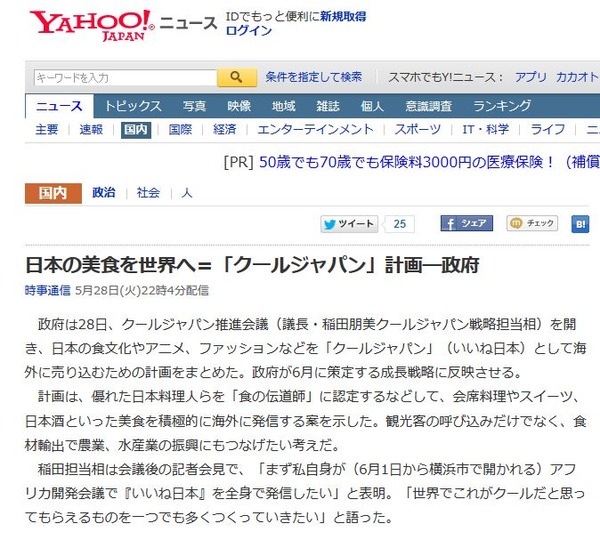This screenshot has width=600, height=548.
Task: Open the 時事通信 source link
Action: [x=48, y=290]
